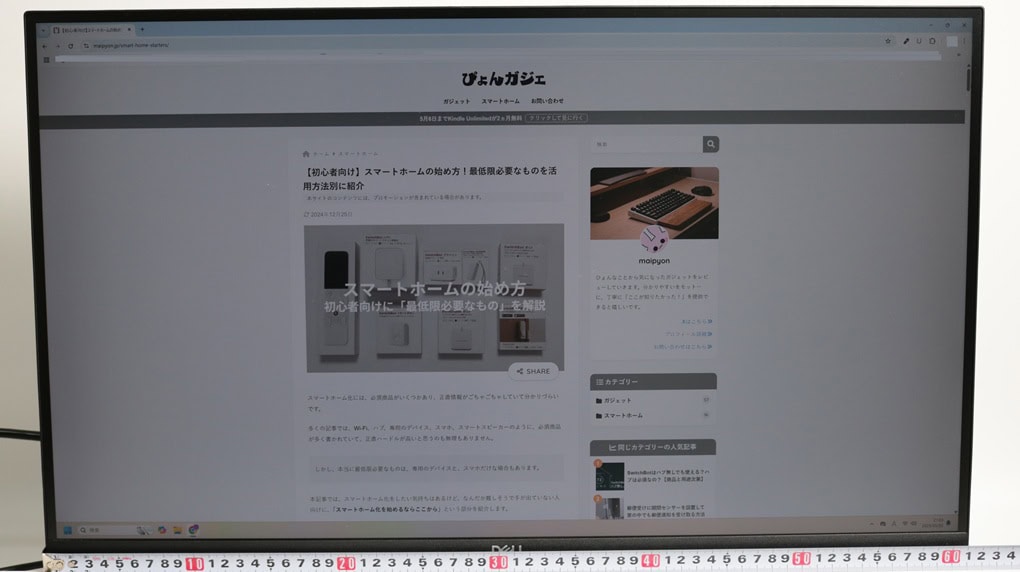Click the address bar URL
This screenshot has width=1020, height=572.
[x=131, y=46]
